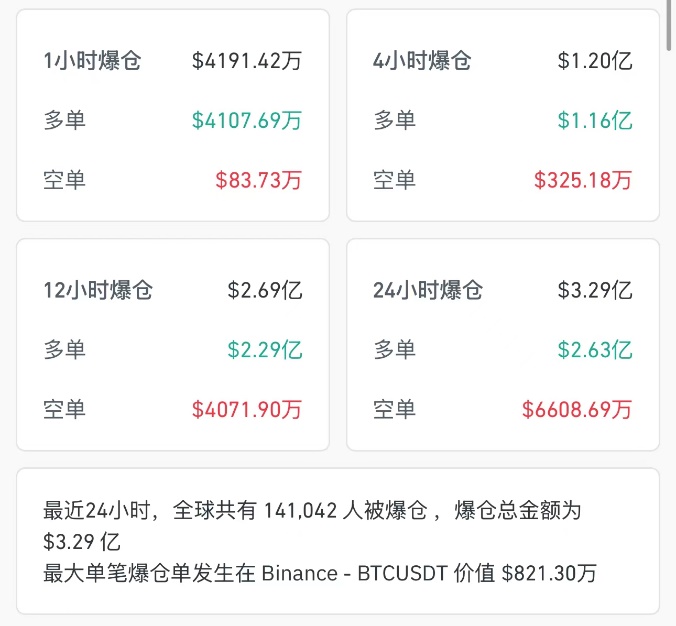
Task: Click the 12-hour short value $4071.90万
Action: pos(246,409)
